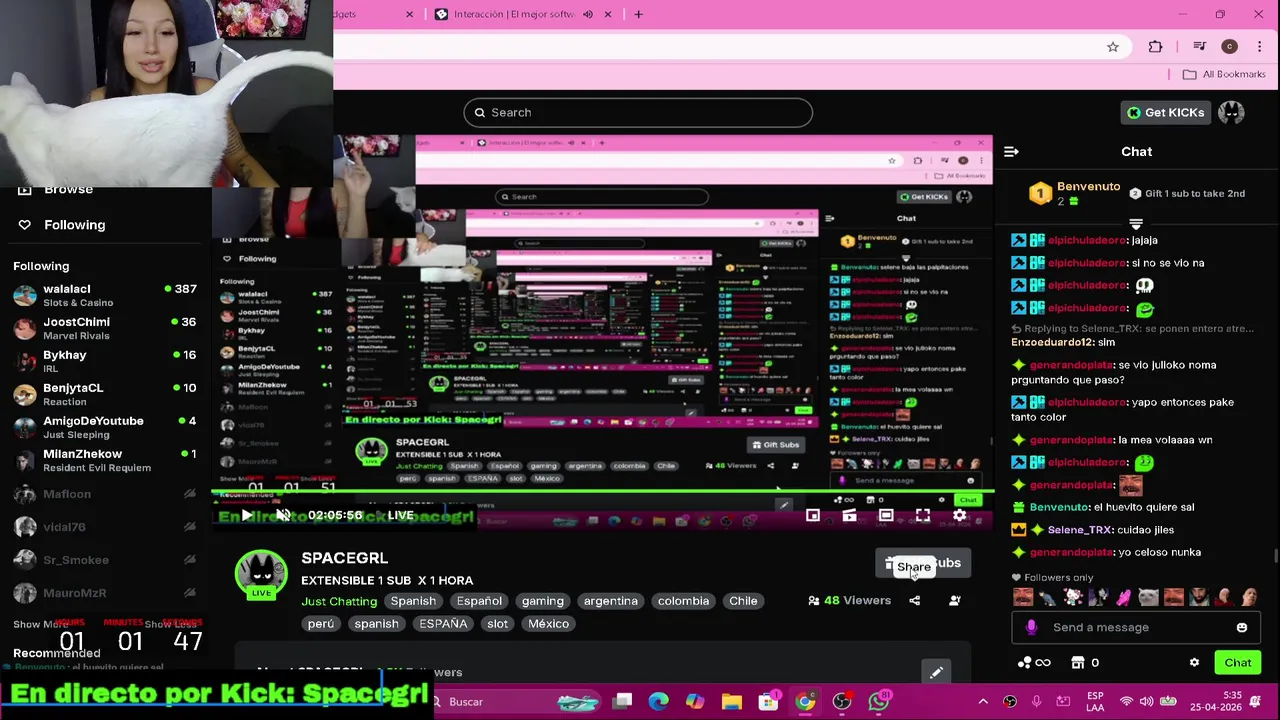
Task: Select the colombia tag
Action: tap(684, 601)
